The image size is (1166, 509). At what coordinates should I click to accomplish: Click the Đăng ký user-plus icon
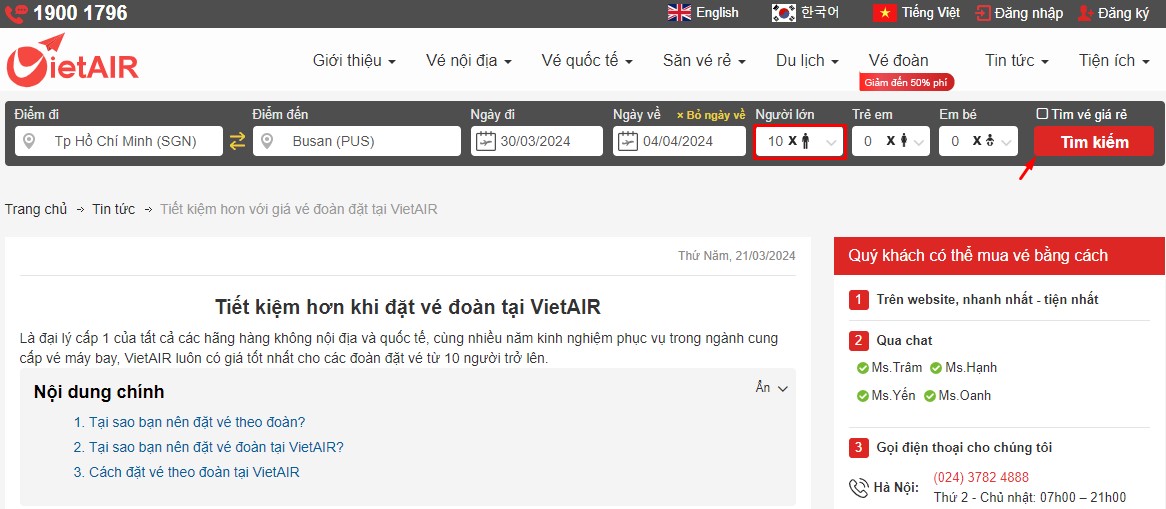click(1085, 13)
